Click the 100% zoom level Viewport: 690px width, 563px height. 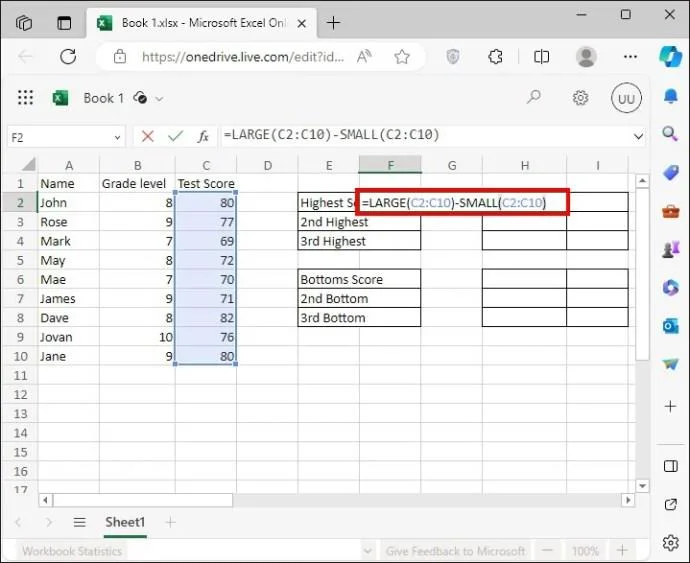click(x=585, y=551)
